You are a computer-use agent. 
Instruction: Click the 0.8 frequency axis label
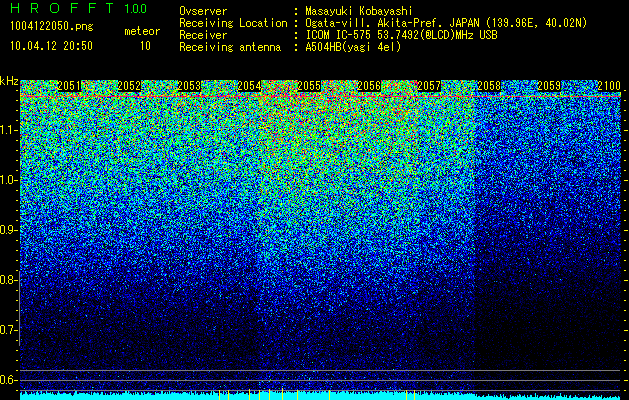click(7, 280)
